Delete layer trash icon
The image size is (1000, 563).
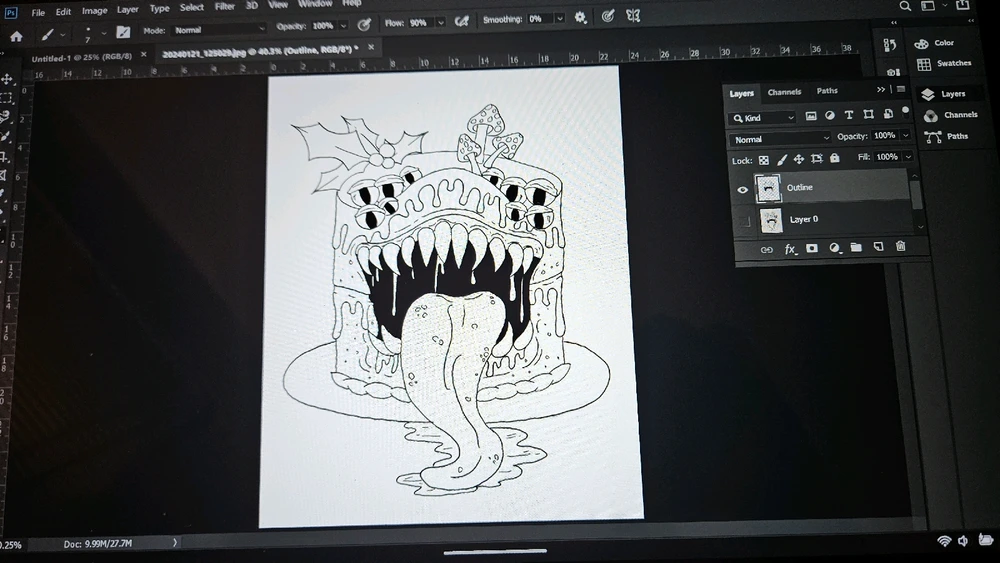[x=901, y=245]
